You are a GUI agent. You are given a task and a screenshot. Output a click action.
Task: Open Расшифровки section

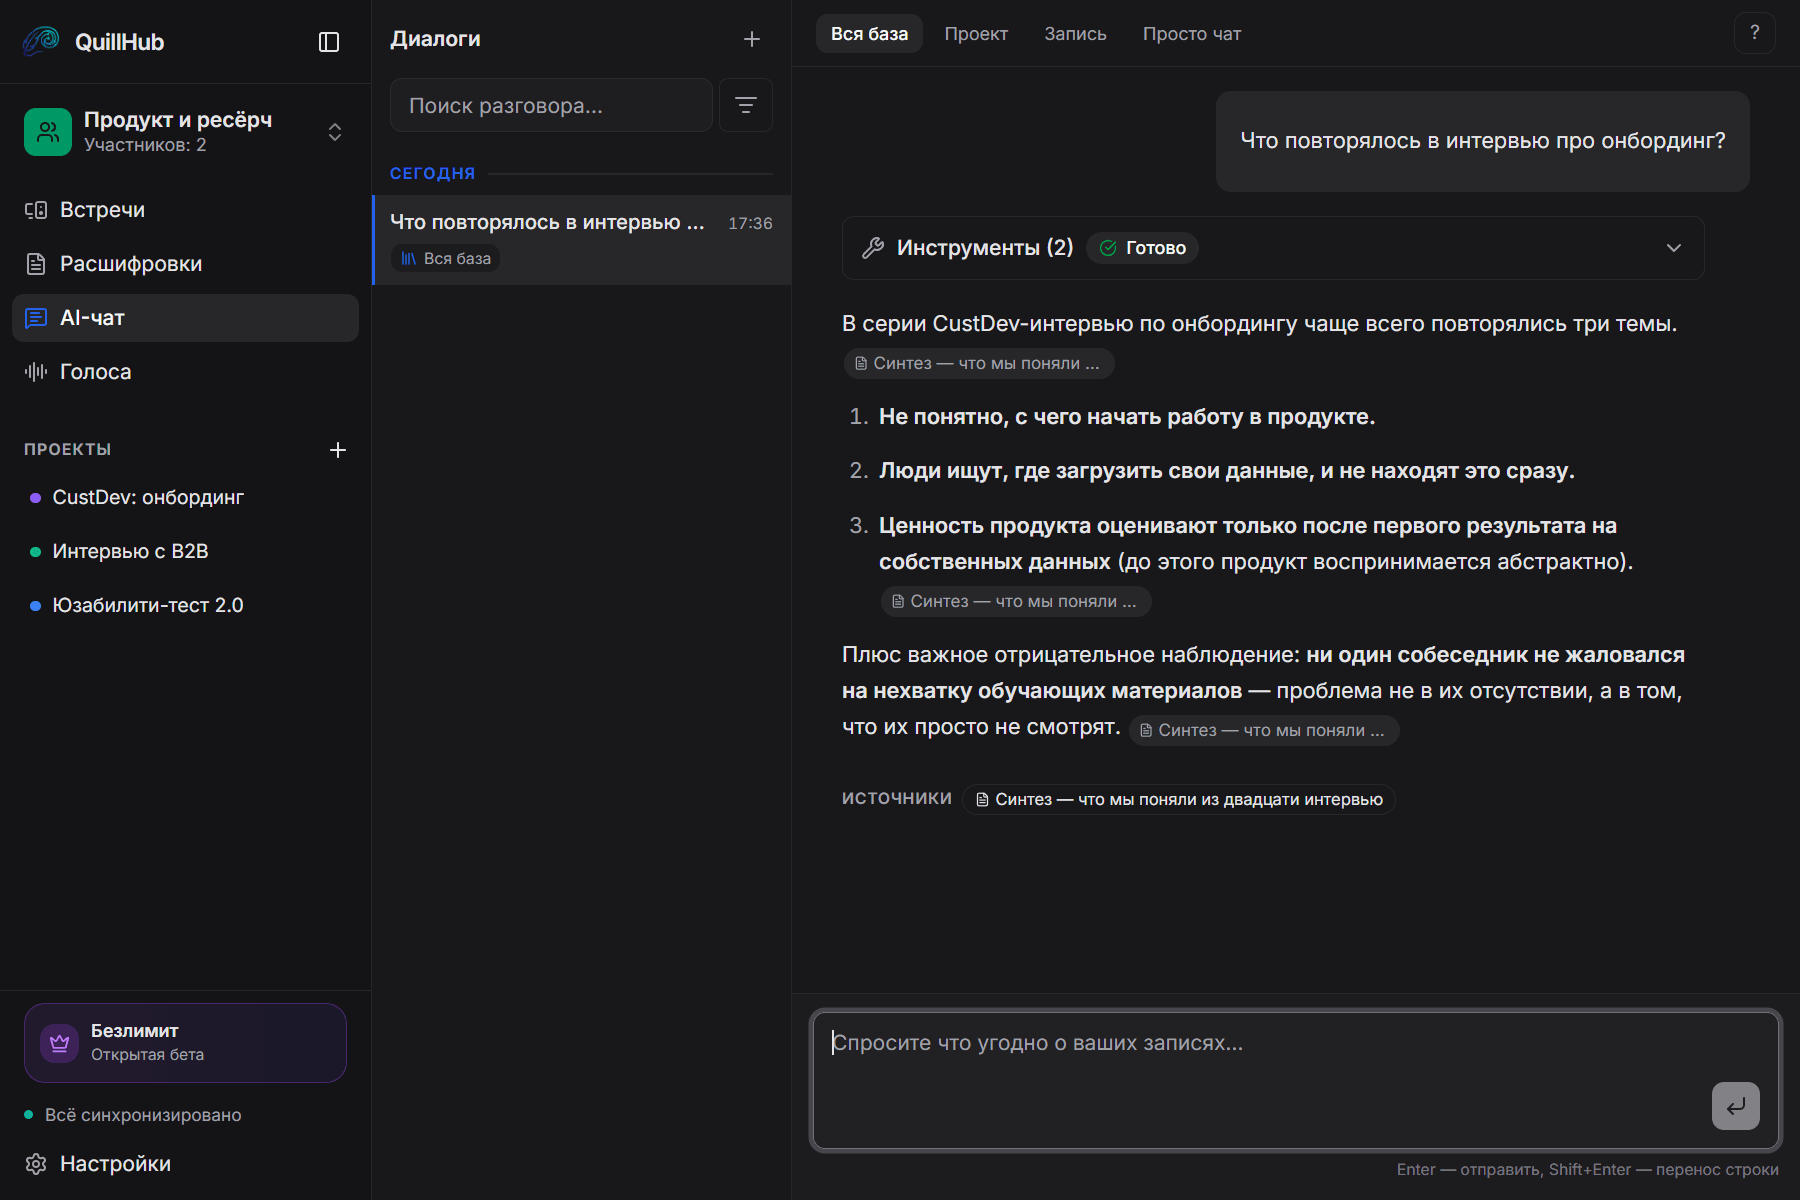pos(185,264)
